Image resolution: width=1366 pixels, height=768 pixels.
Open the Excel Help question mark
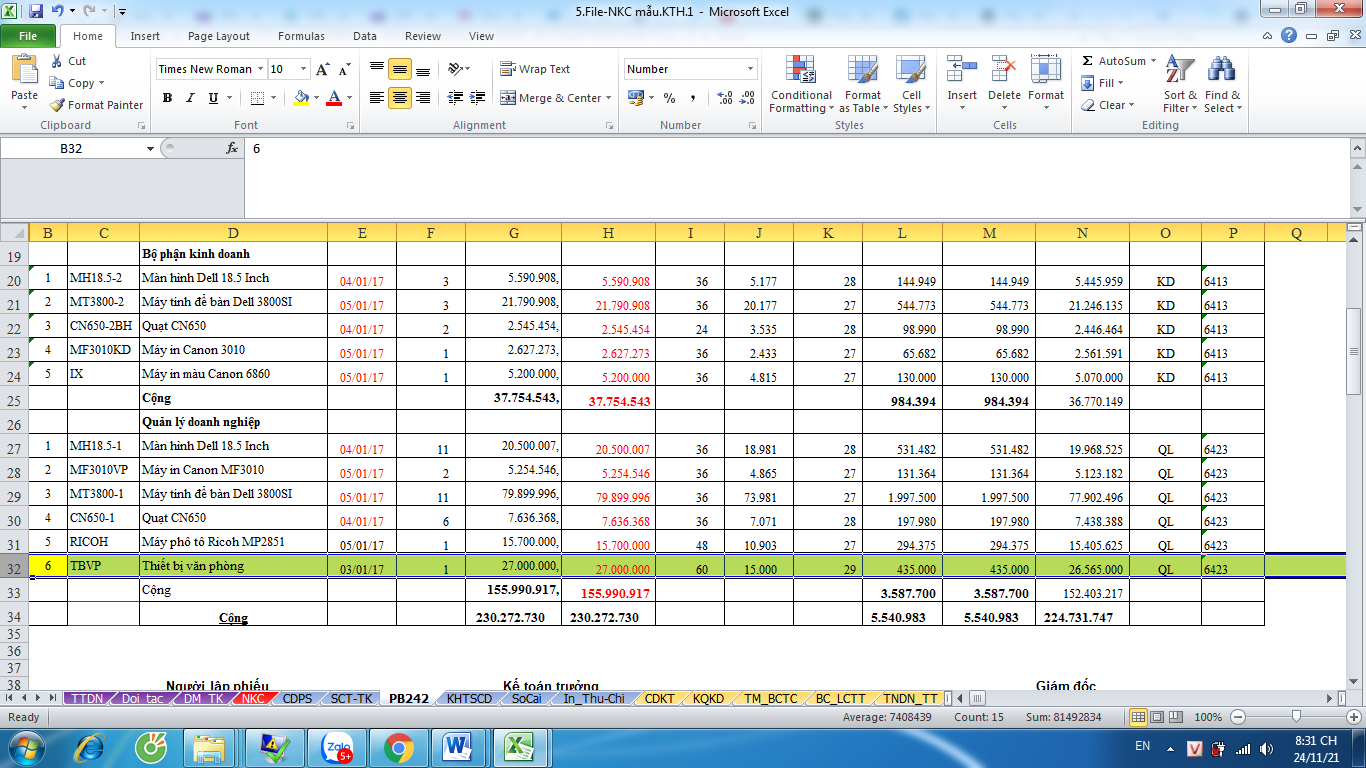[1290, 36]
